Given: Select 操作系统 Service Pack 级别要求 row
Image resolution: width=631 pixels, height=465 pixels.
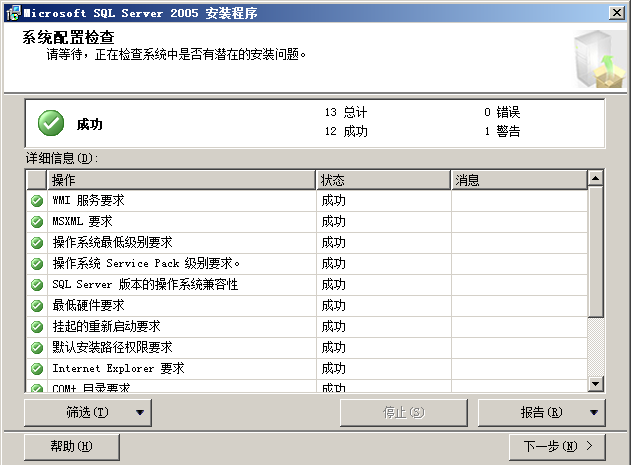Looking at the screenshot, I should coord(307,263).
